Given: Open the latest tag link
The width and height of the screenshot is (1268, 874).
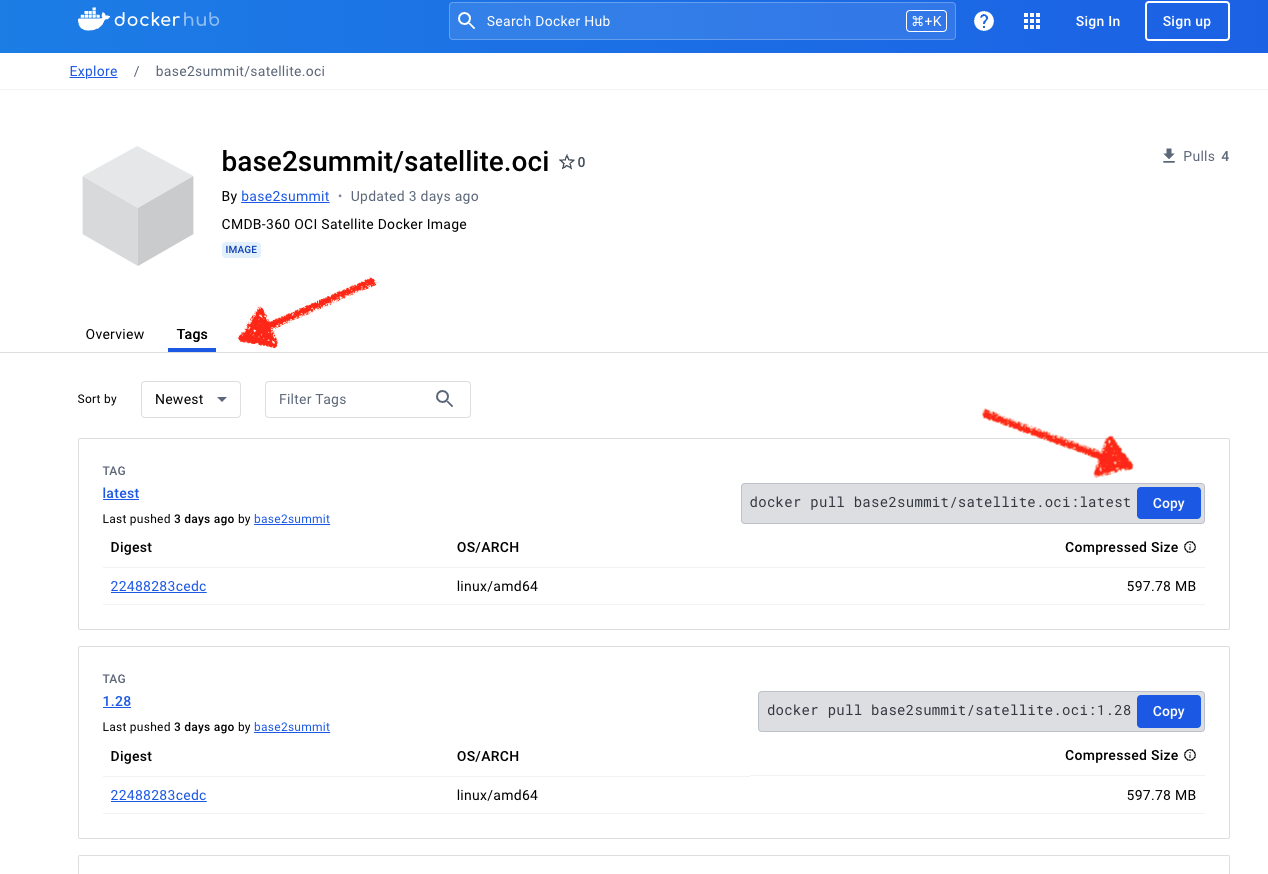Looking at the screenshot, I should coord(121,493).
